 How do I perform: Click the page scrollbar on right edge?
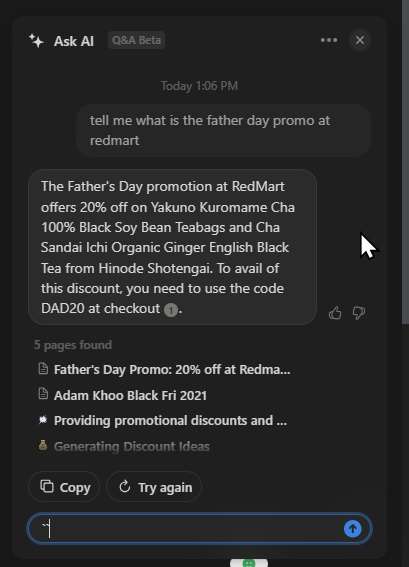405,163
